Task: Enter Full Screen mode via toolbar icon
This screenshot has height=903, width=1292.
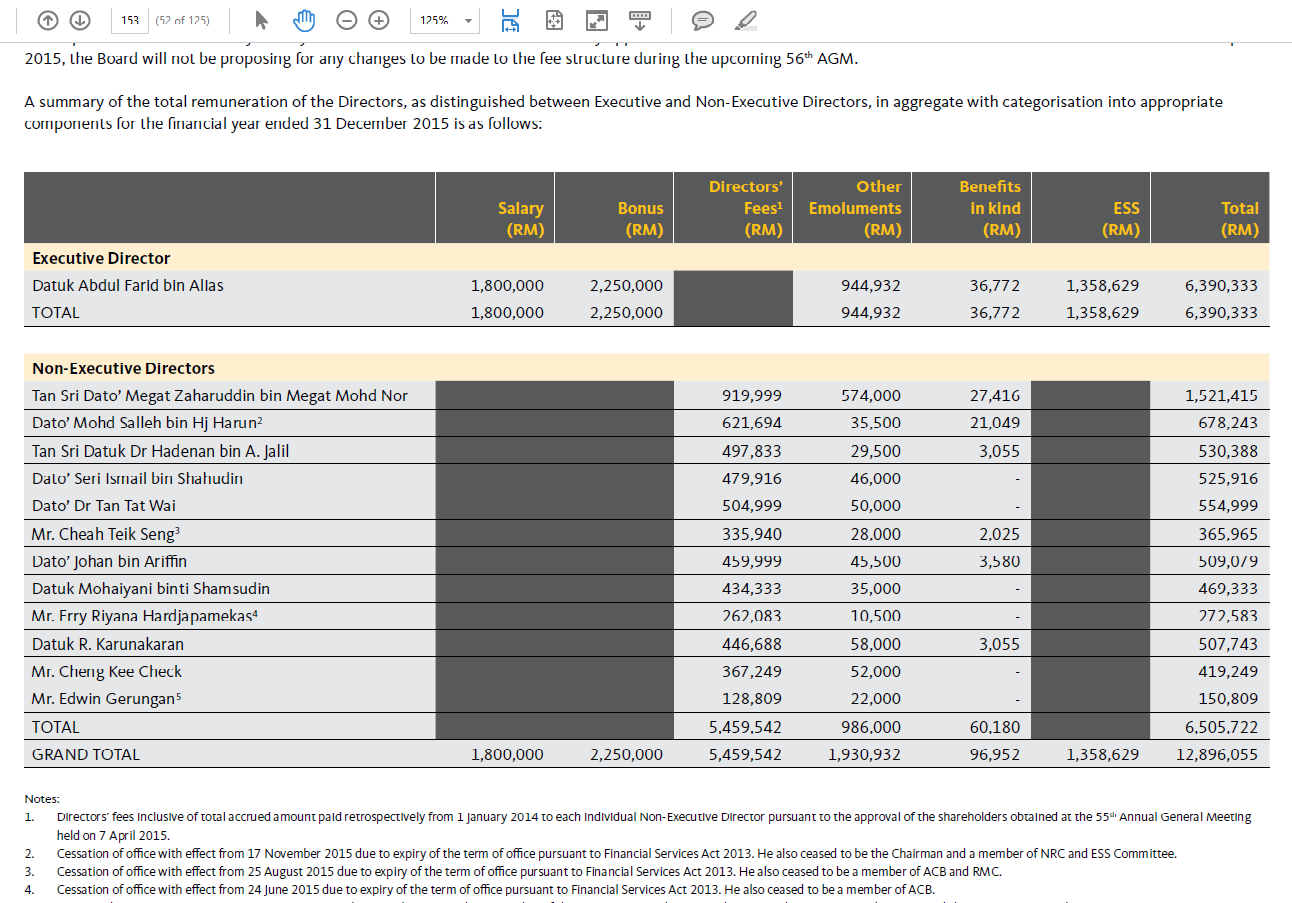Action: [597, 20]
